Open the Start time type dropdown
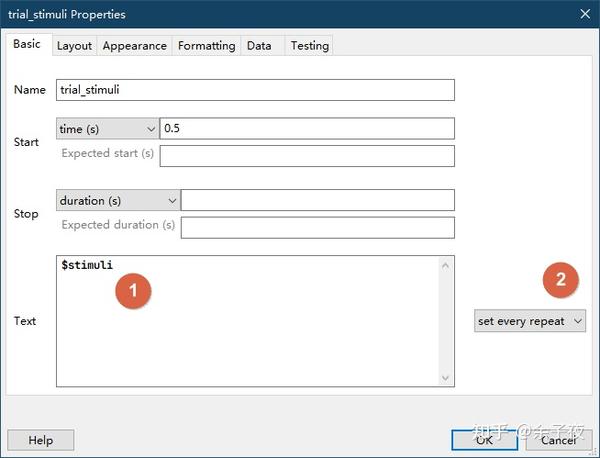The width and height of the screenshot is (600, 458). (x=107, y=129)
